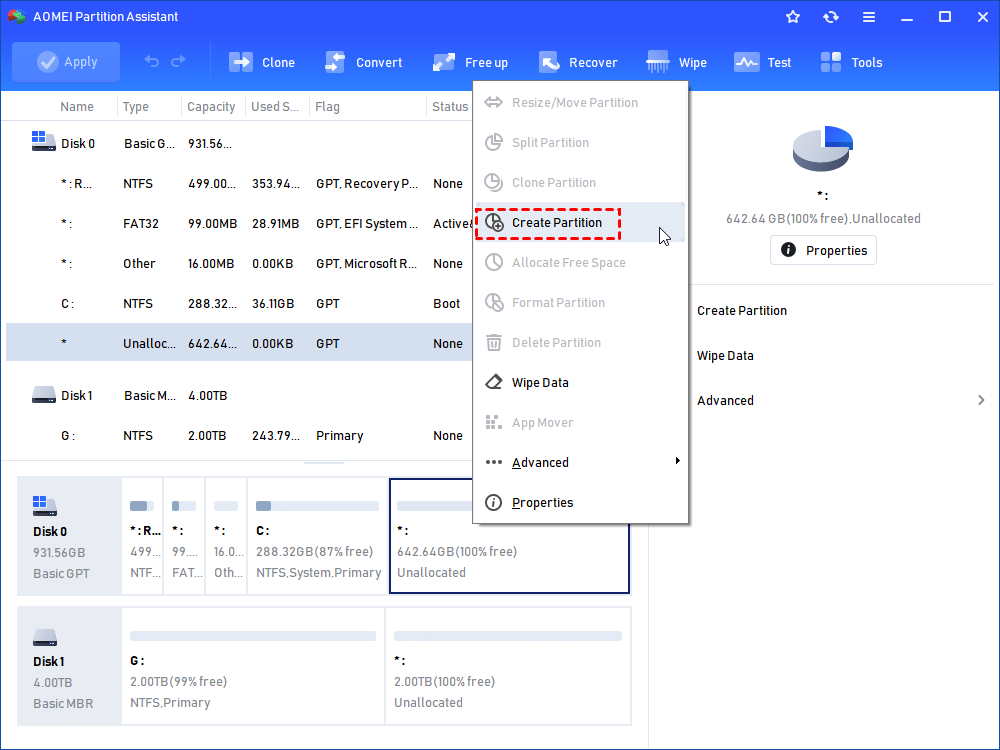
Task: Select Wipe Data in context menu
Action: tap(580, 383)
